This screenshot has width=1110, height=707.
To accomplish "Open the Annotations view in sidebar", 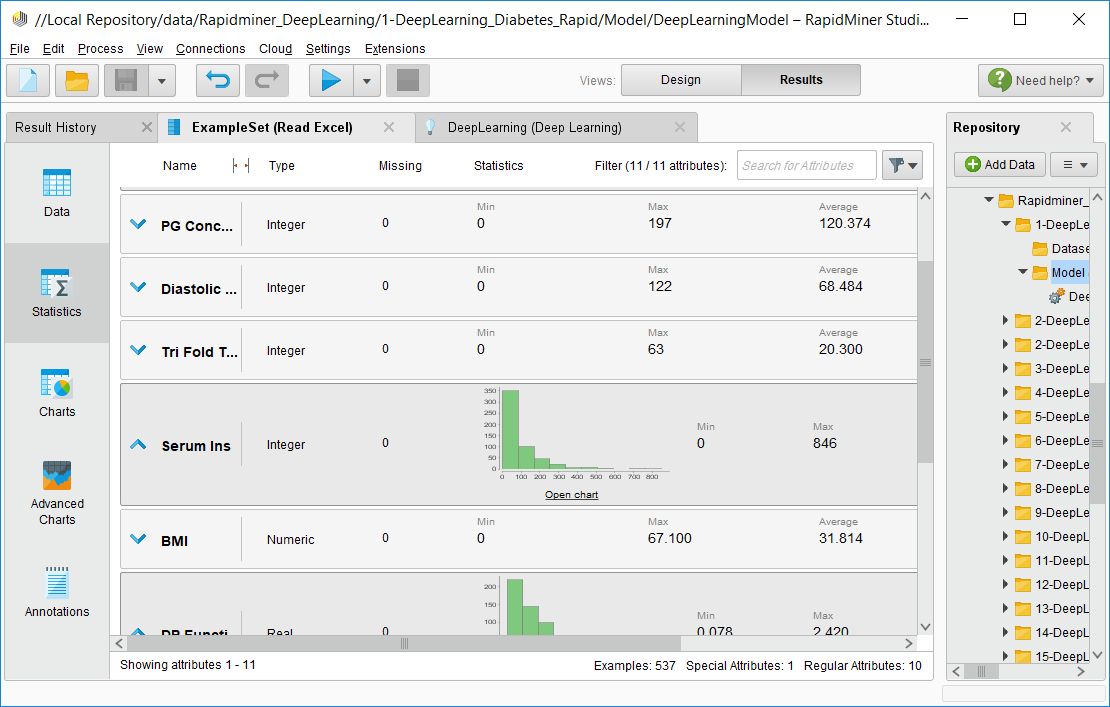I will coord(57,592).
